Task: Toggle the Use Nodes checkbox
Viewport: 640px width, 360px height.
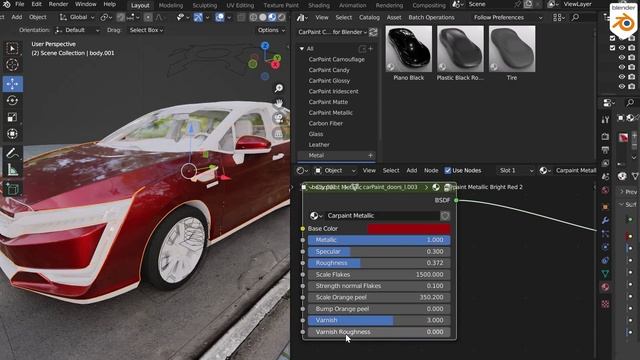Action: tap(448, 171)
